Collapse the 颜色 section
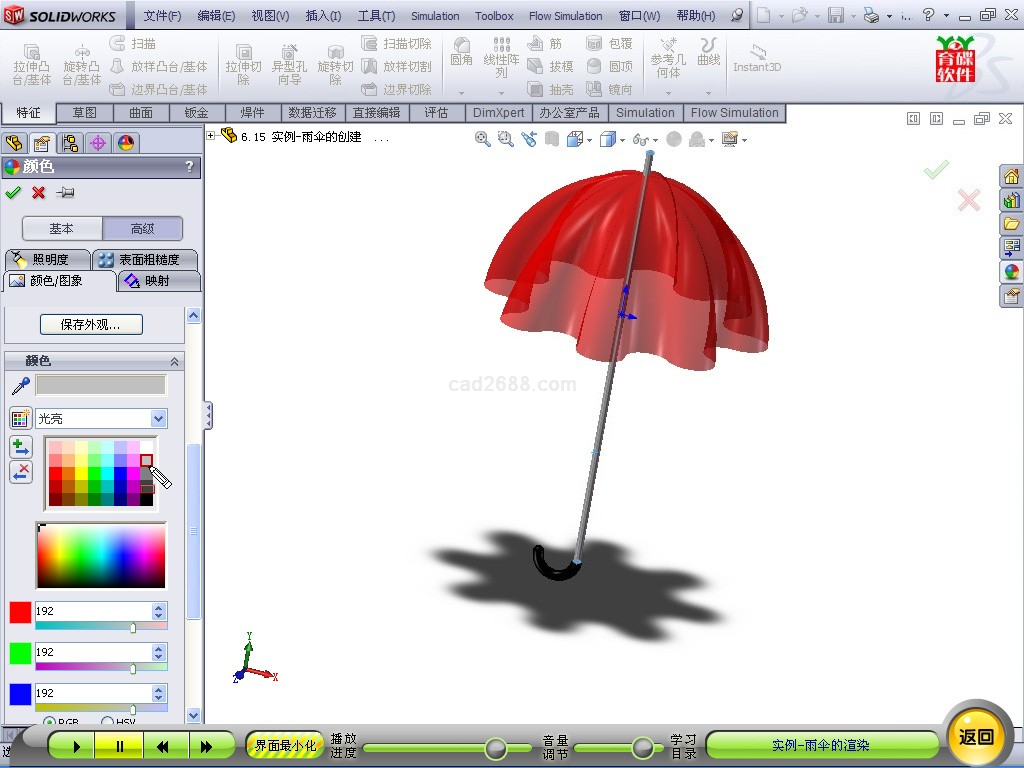This screenshot has width=1024, height=768. (x=174, y=361)
